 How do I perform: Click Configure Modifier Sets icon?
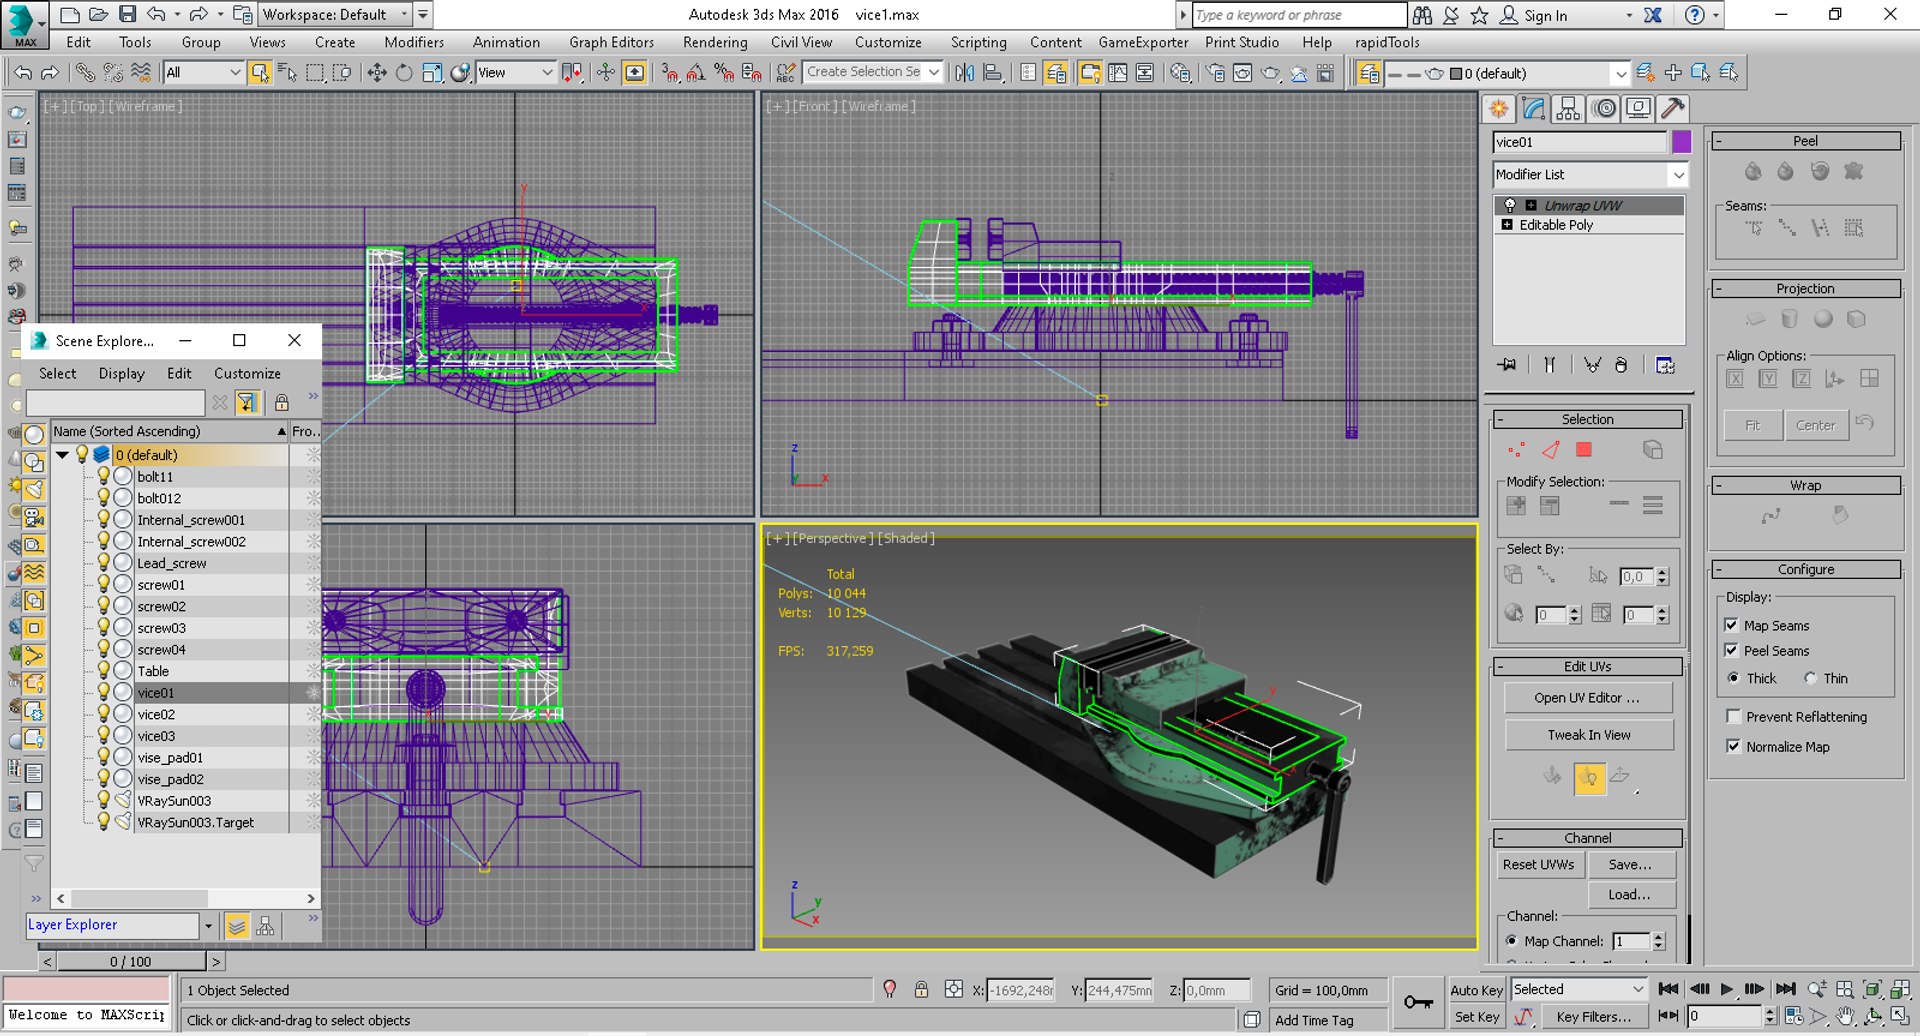click(1665, 365)
